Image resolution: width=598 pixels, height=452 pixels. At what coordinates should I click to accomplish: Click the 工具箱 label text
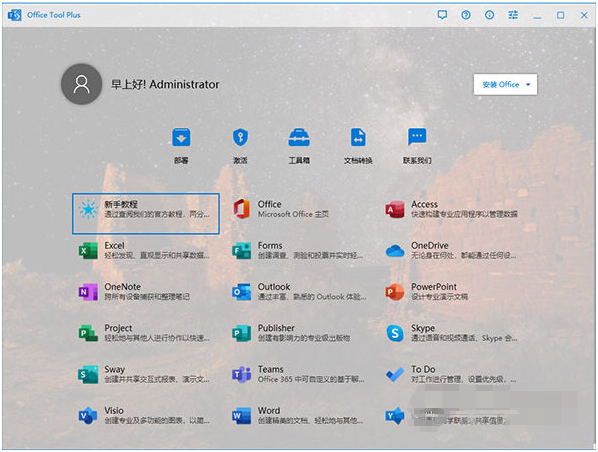coord(299,160)
